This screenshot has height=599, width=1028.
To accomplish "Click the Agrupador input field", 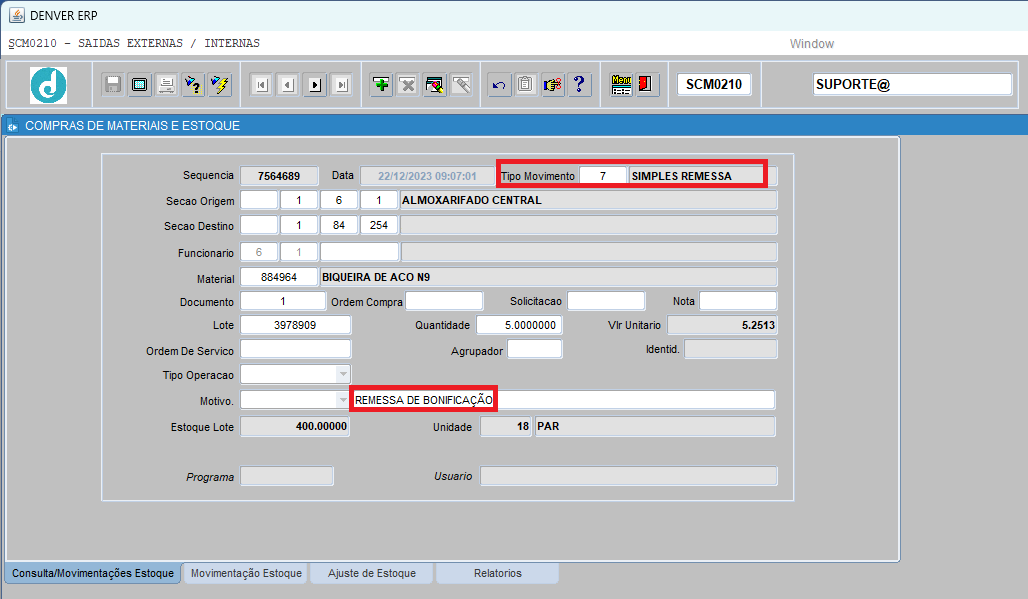I will coord(535,349).
